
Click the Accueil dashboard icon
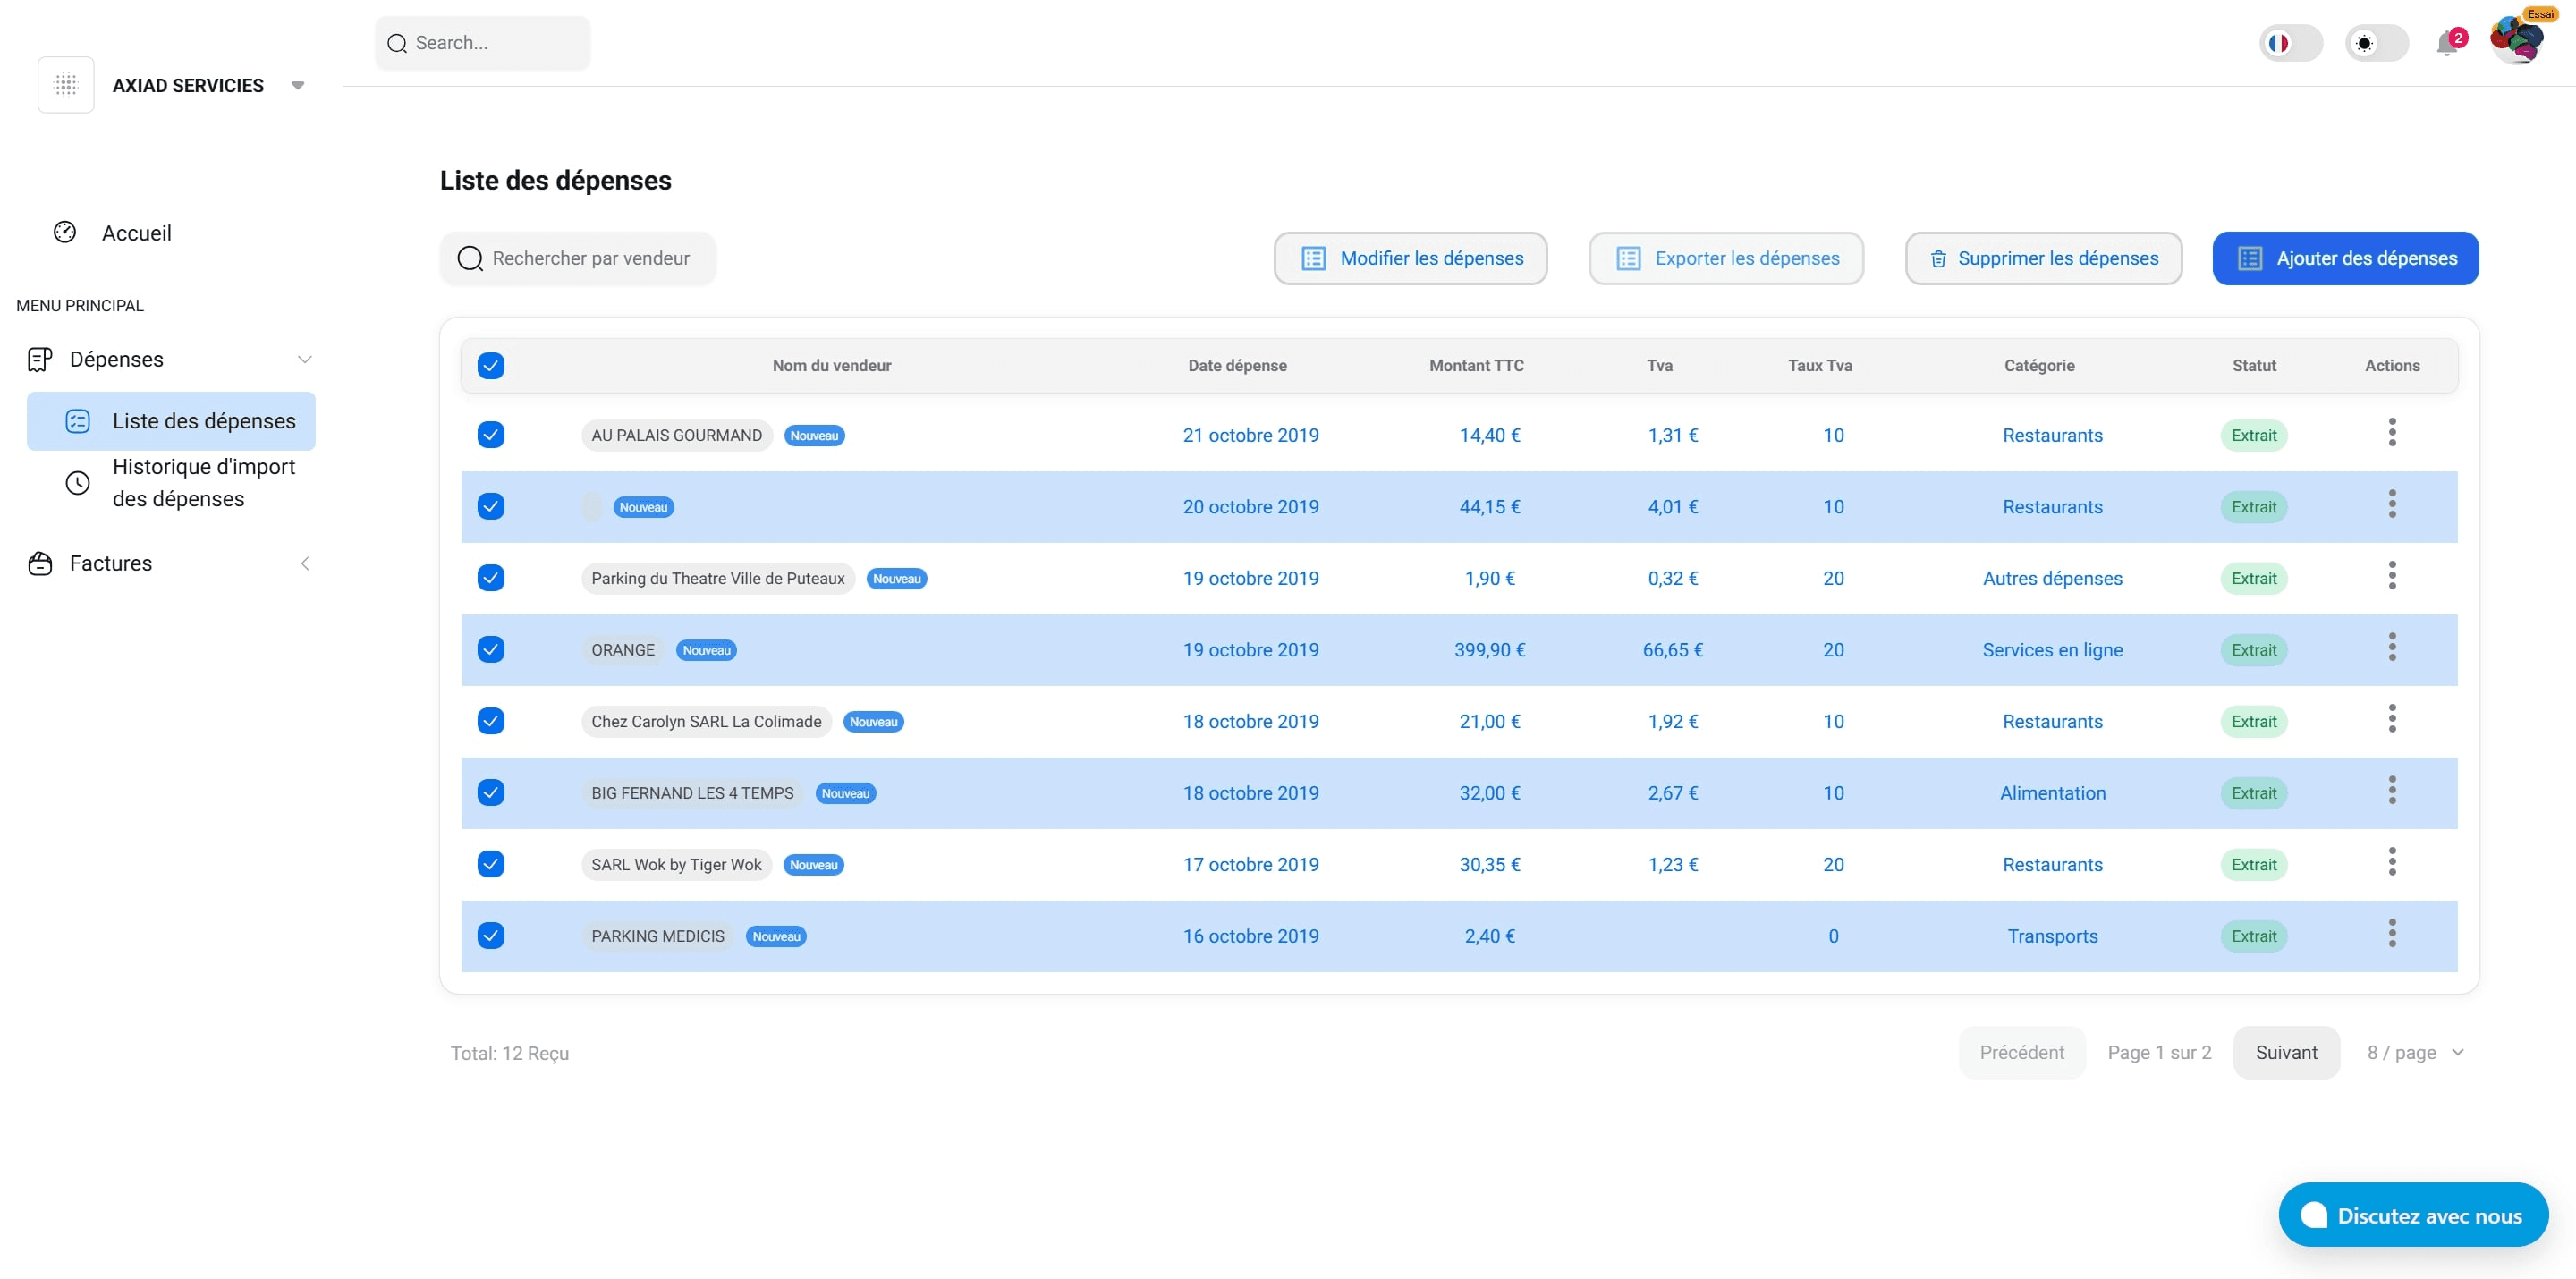65,232
